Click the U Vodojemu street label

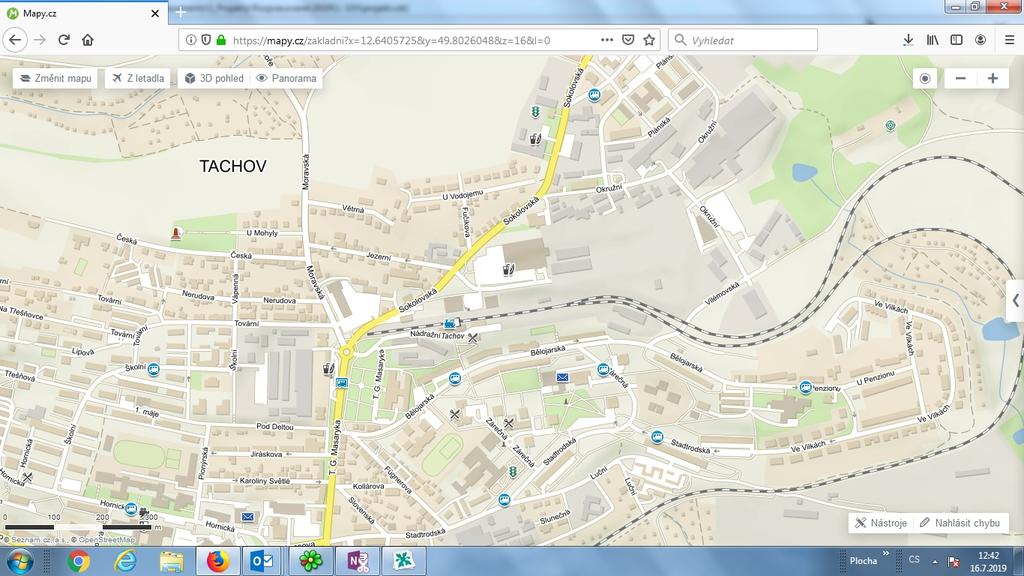(x=462, y=195)
